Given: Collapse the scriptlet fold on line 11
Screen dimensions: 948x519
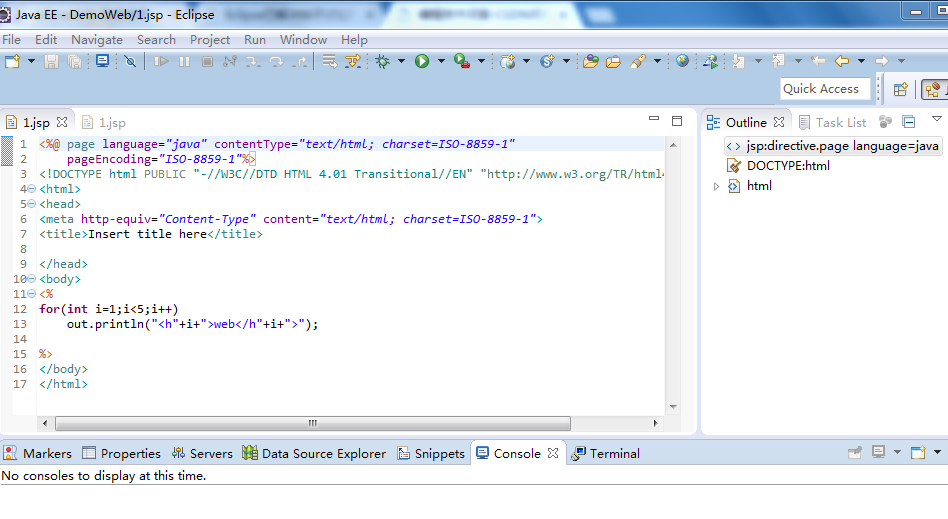Looking at the screenshot, I should pyautogui.click(x=31, y=294).
